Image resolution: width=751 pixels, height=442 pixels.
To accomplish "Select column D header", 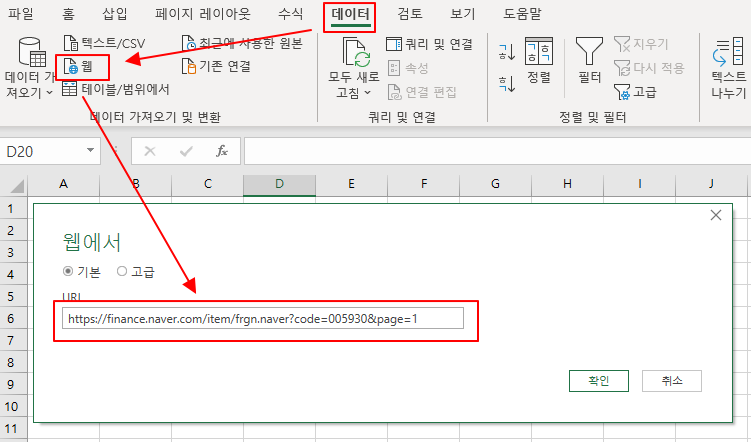I will coord(279,184).
